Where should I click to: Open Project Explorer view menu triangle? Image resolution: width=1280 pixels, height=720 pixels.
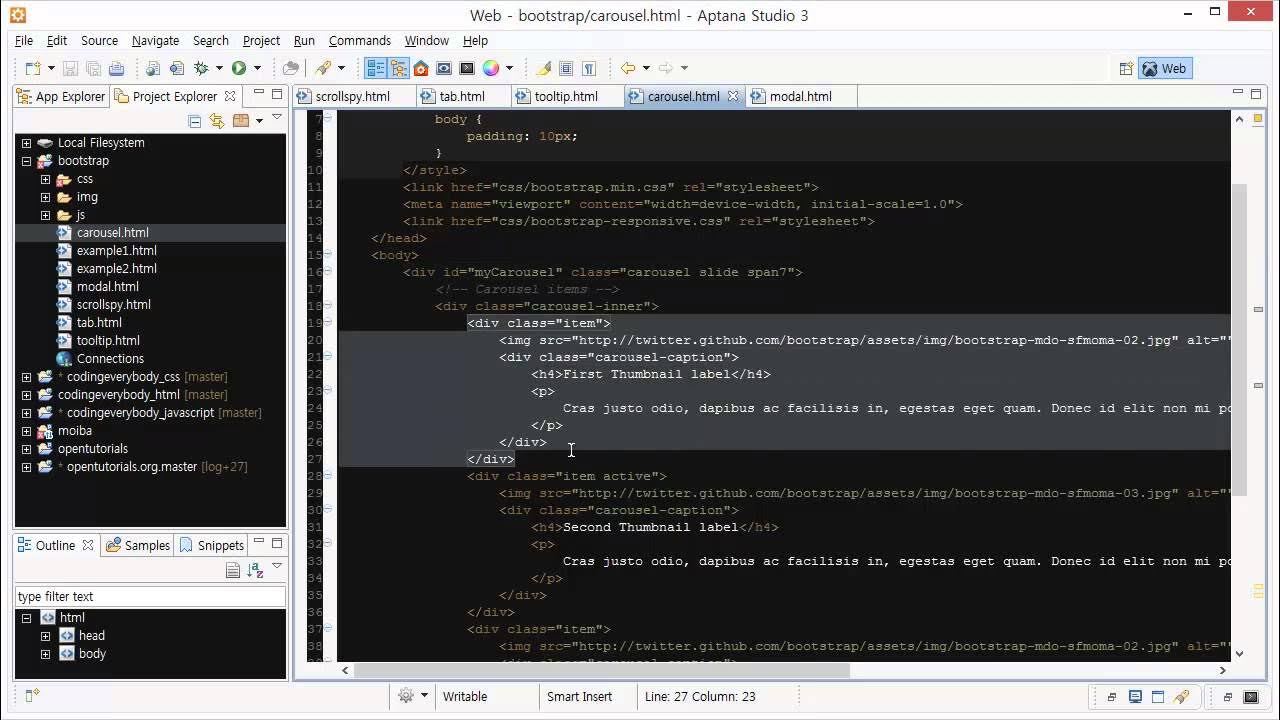pyautogui.click(x=277, y=118)
